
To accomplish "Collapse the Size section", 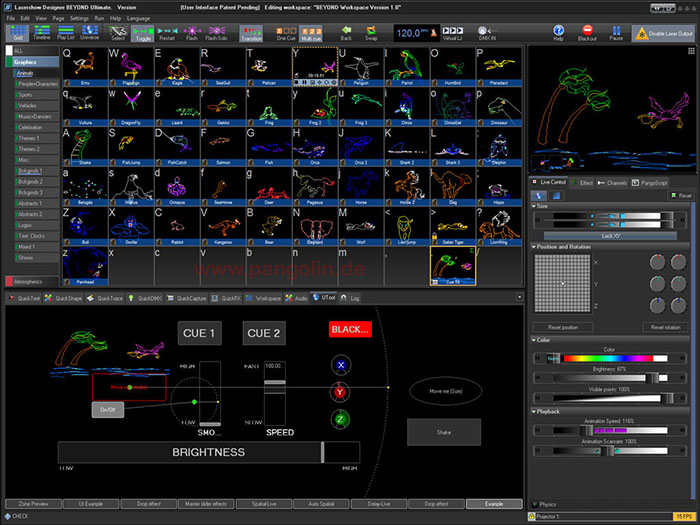I will pyautogui.click(x=534, y=206).
